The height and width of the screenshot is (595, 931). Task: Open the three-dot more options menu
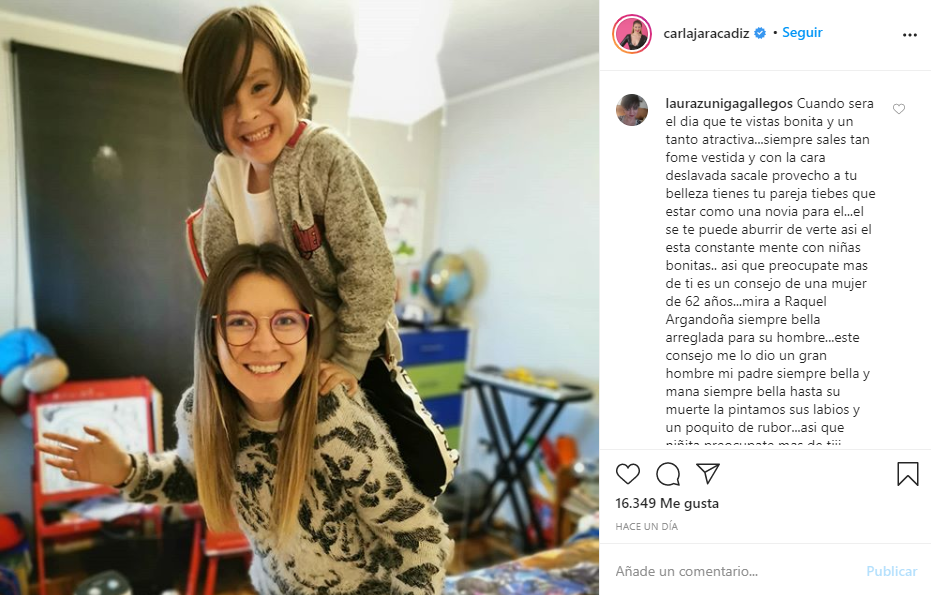[x=910, y=35]
